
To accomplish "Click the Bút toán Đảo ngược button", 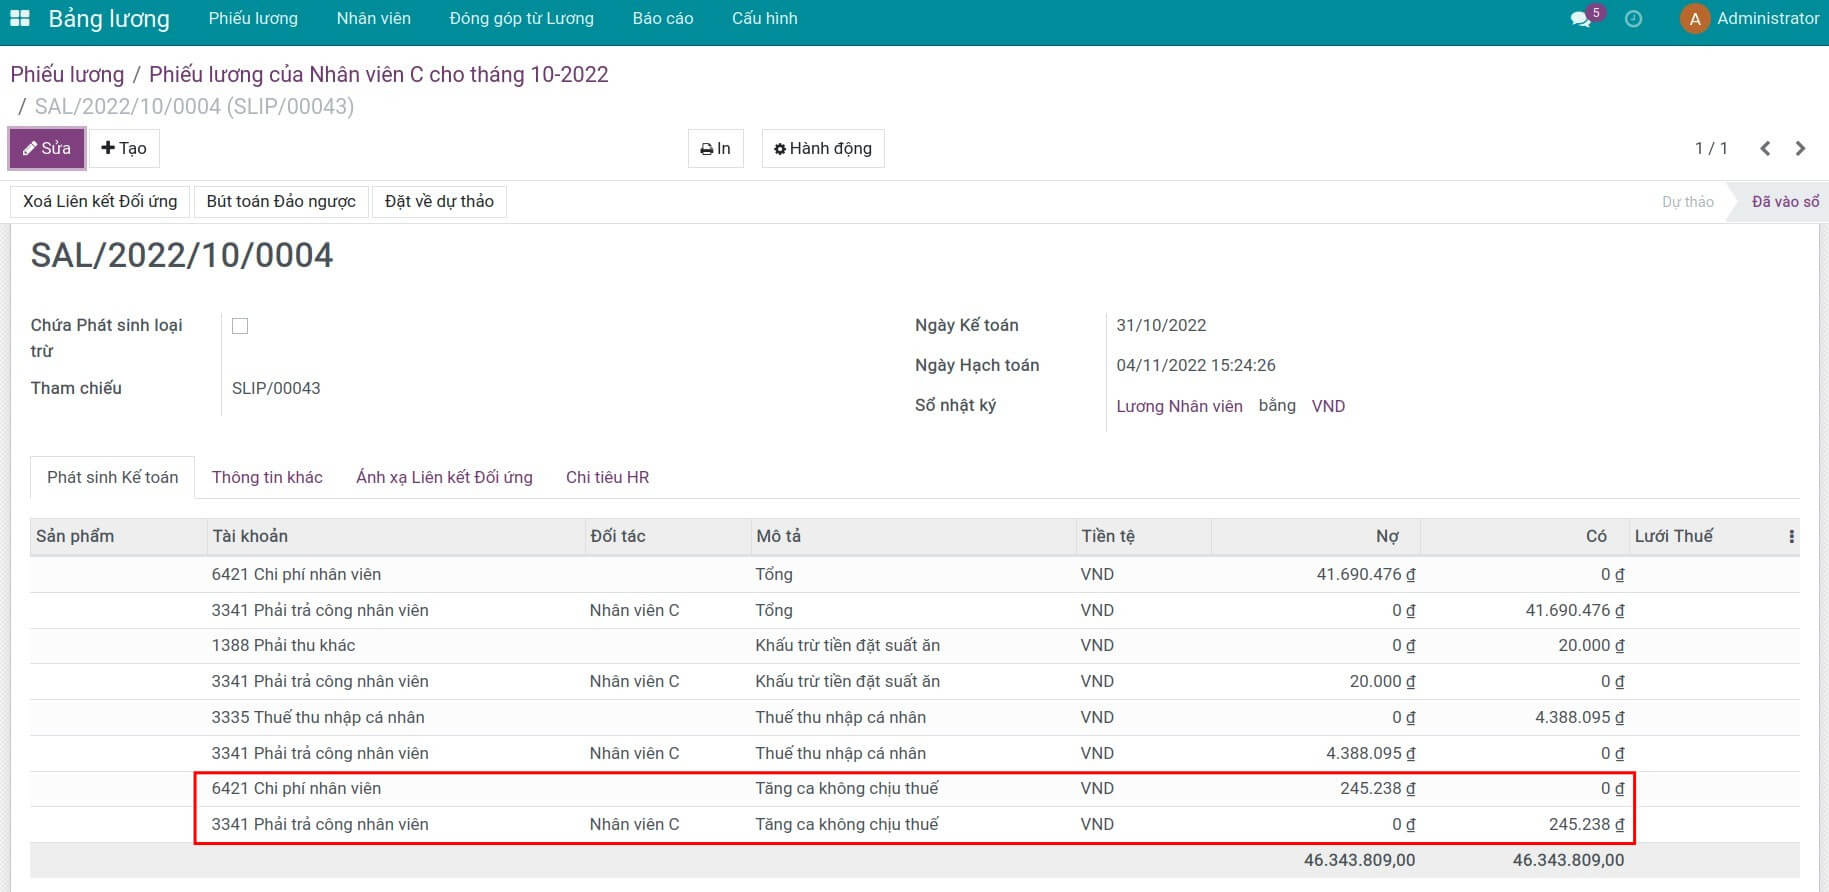I will pos(281,202).
